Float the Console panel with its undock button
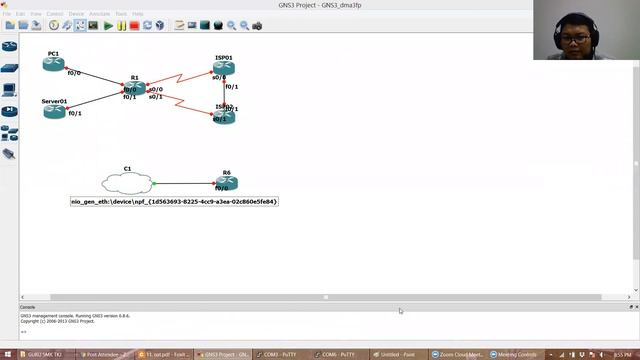640x360 pixels. coord(631,307)
